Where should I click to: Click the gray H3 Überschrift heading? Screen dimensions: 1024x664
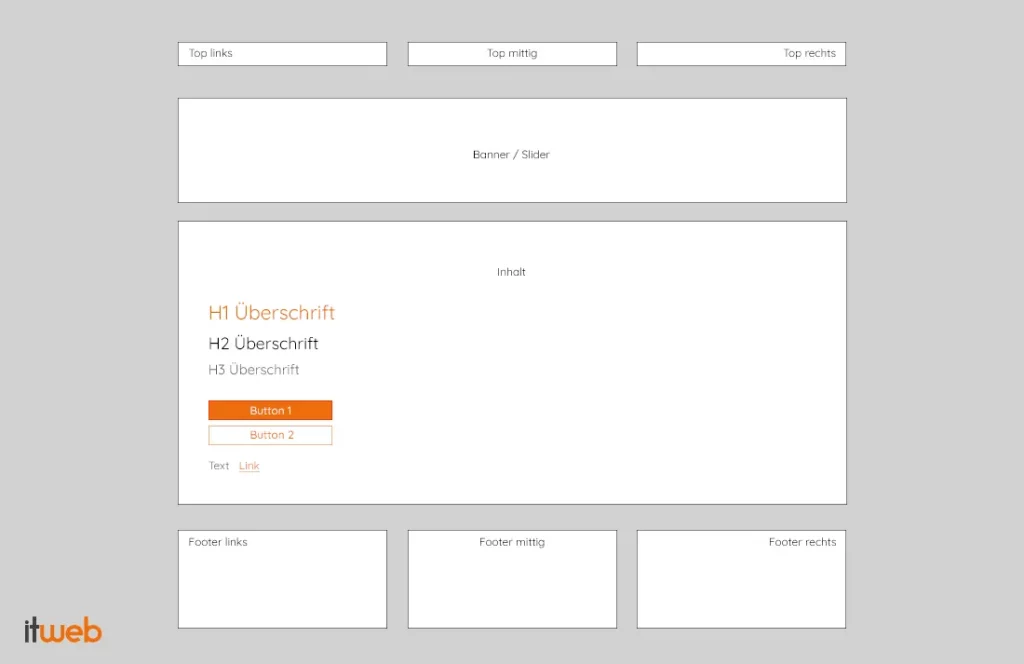click(253, 370)
